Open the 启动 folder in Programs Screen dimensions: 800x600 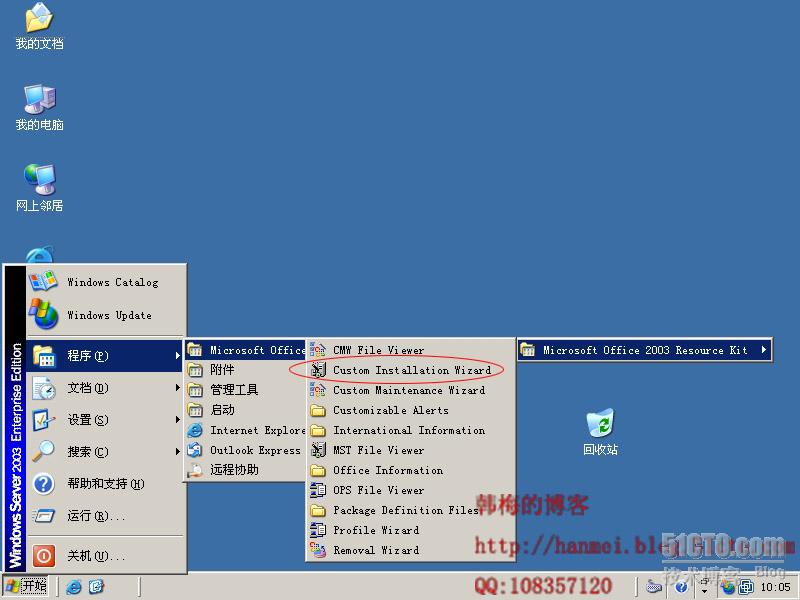(x=245, y=410)
